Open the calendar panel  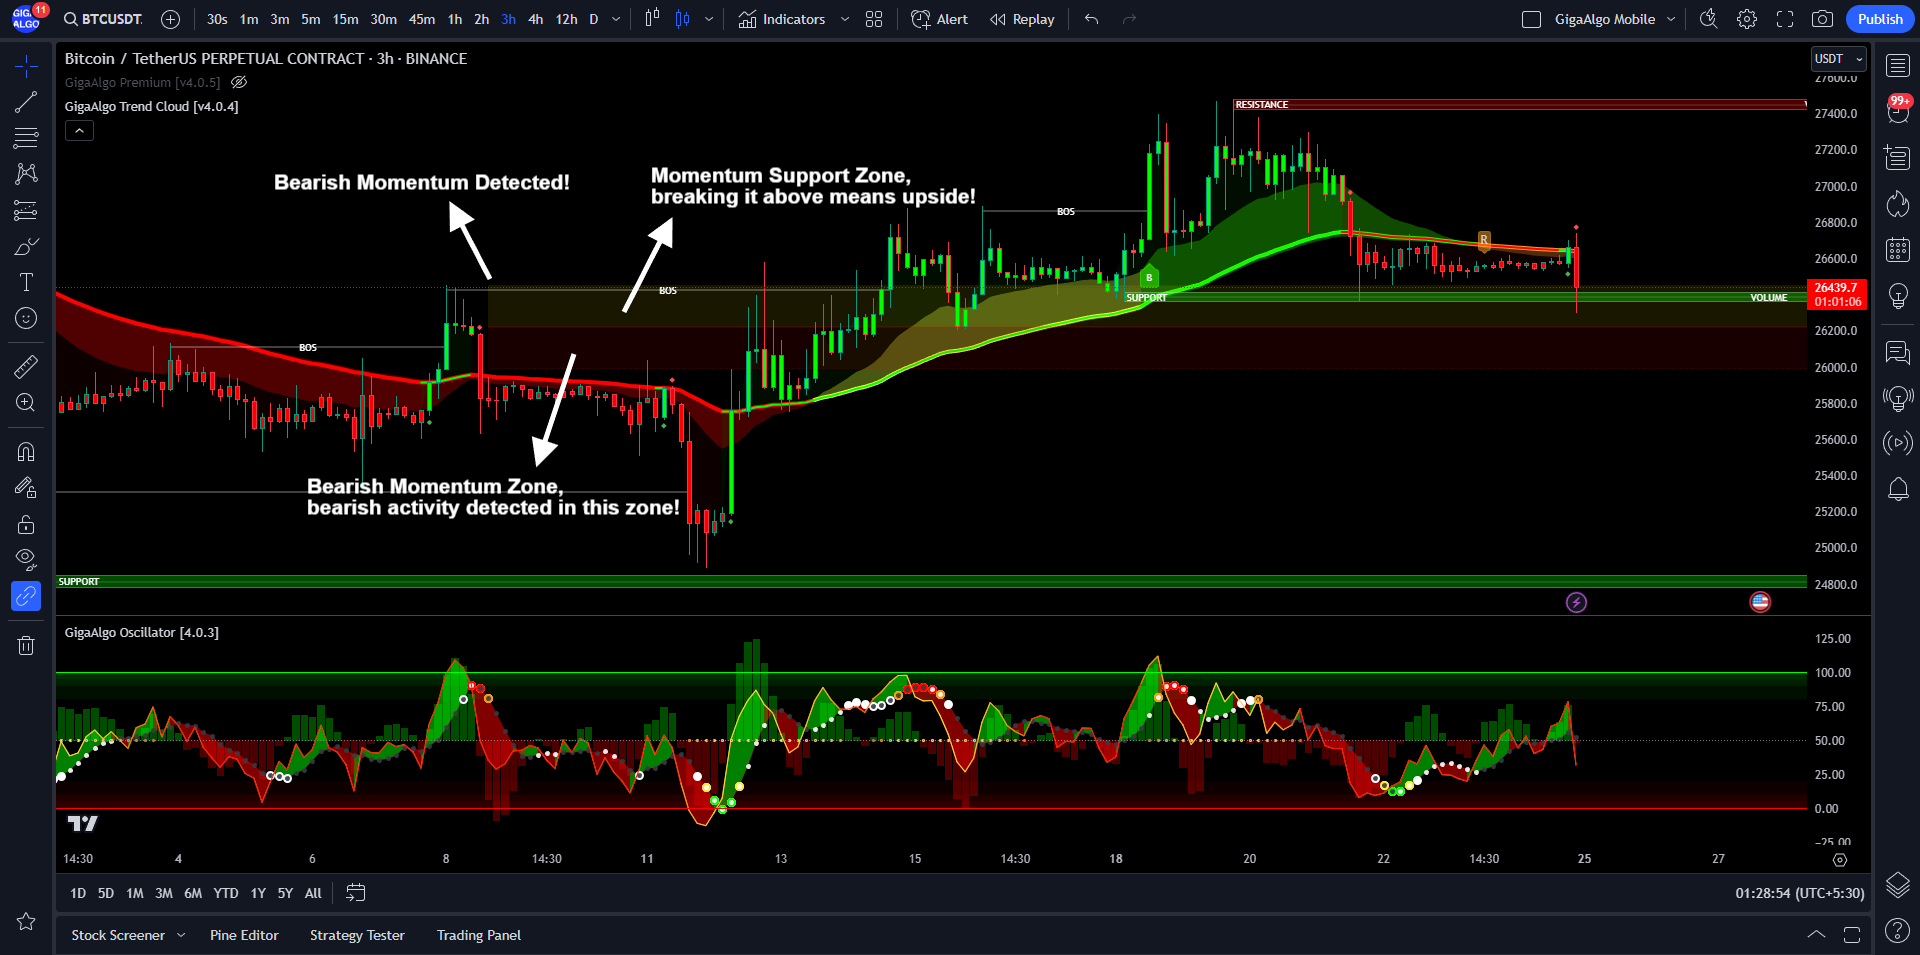tap(1897, 250)
